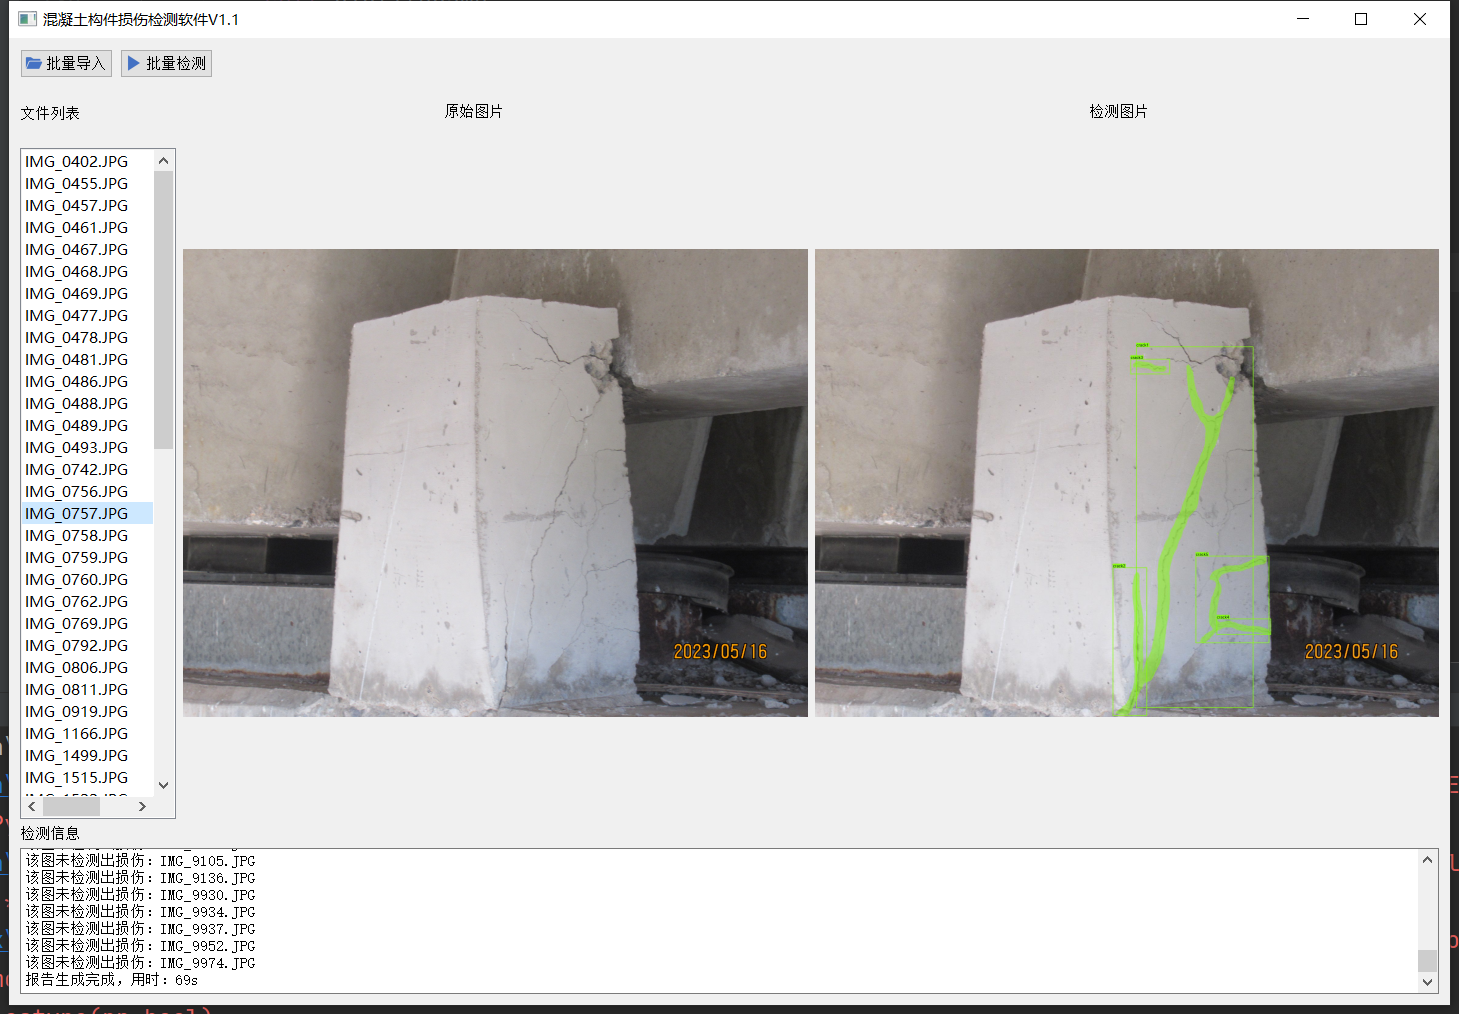Pick IMG_0477.JPG in the file list

pyautogui.click(x=77, y=316)
